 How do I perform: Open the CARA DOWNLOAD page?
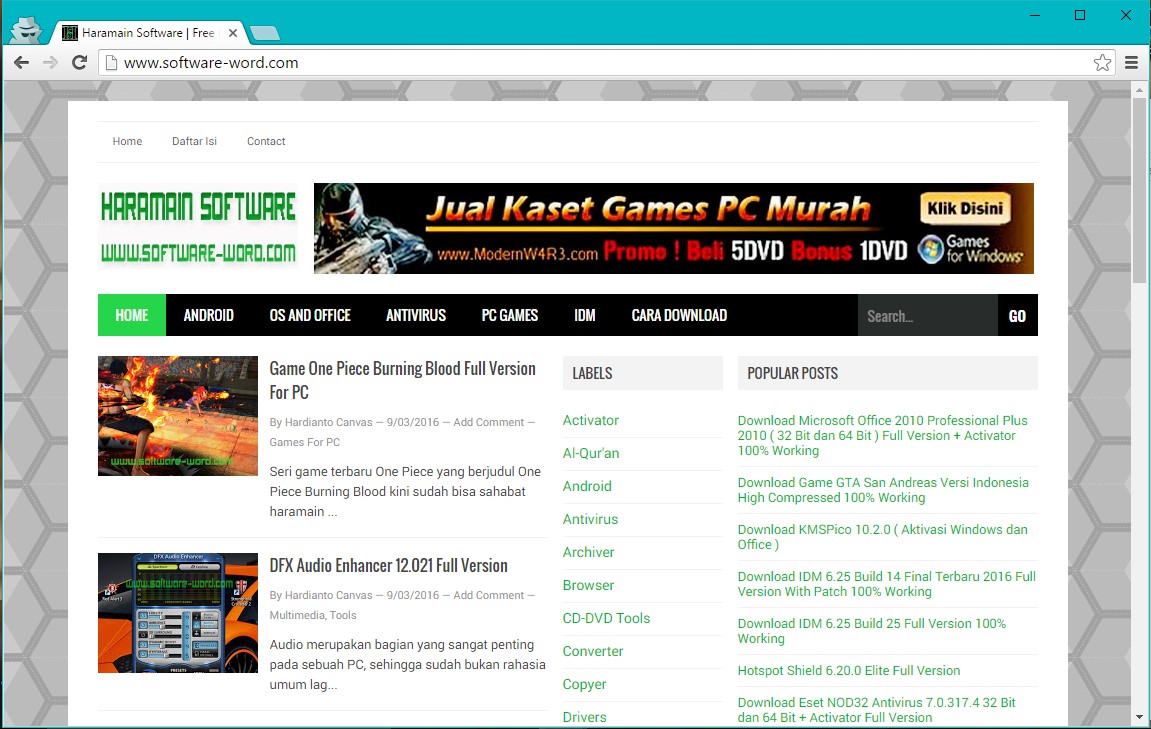tap(679, 315)
